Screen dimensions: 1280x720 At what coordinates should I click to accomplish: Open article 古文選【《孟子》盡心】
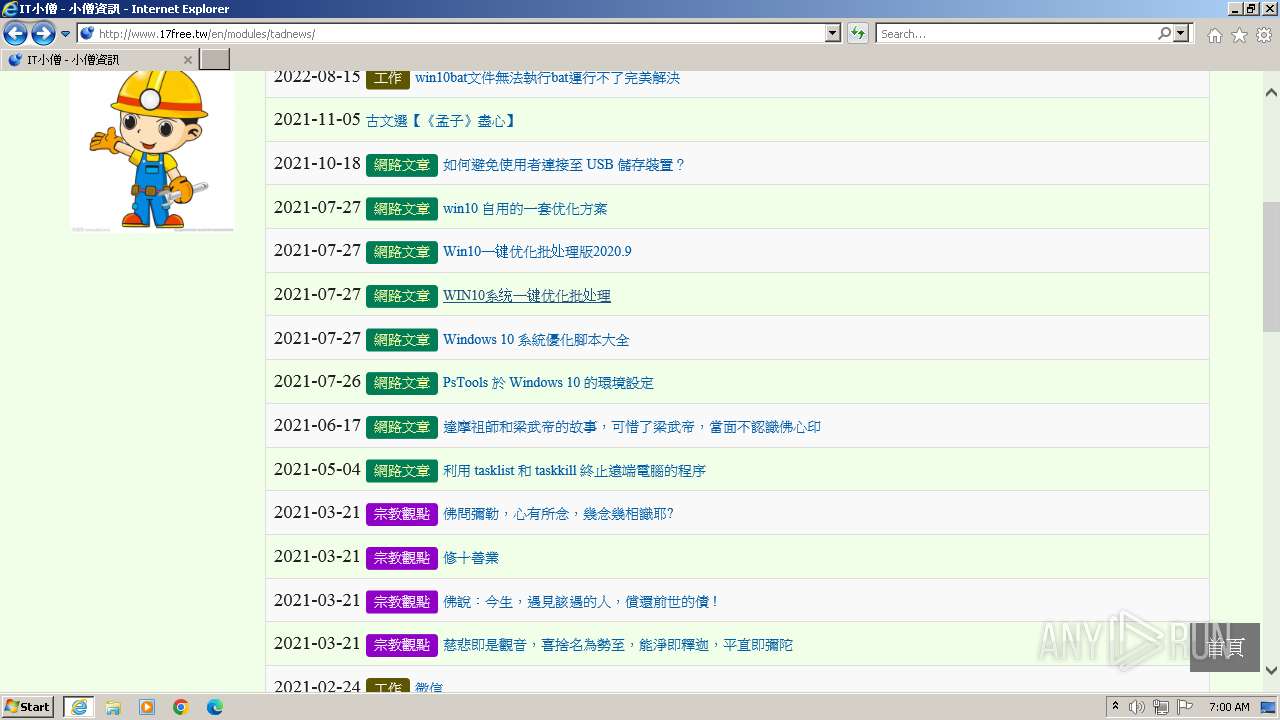point(442,121)
